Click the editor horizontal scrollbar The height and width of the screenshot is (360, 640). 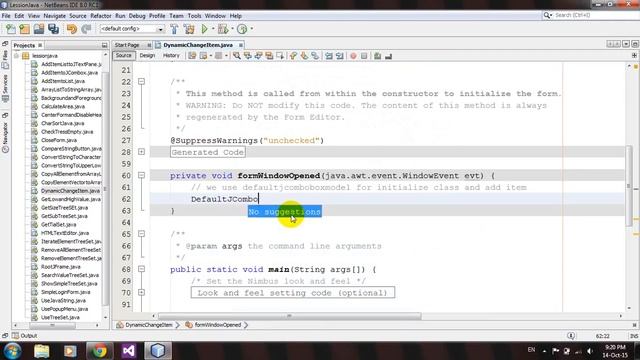pos(289,316)
